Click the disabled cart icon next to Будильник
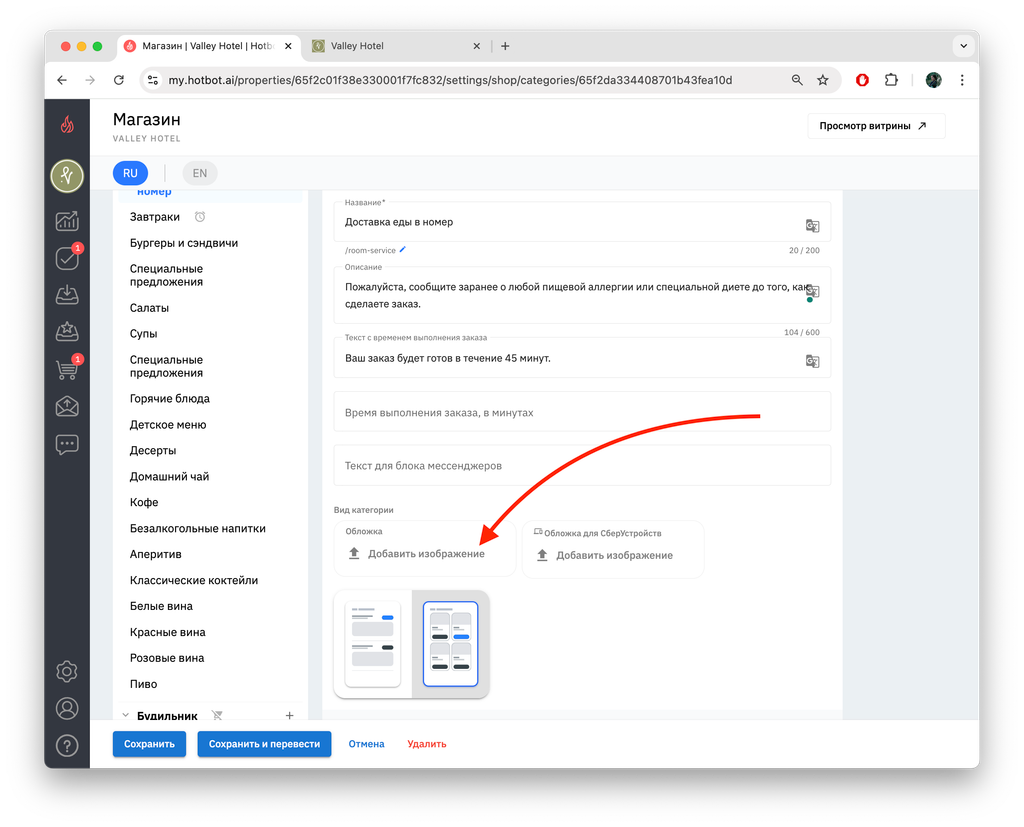This screenshot has height=827, width=1024. click(217, 715)
